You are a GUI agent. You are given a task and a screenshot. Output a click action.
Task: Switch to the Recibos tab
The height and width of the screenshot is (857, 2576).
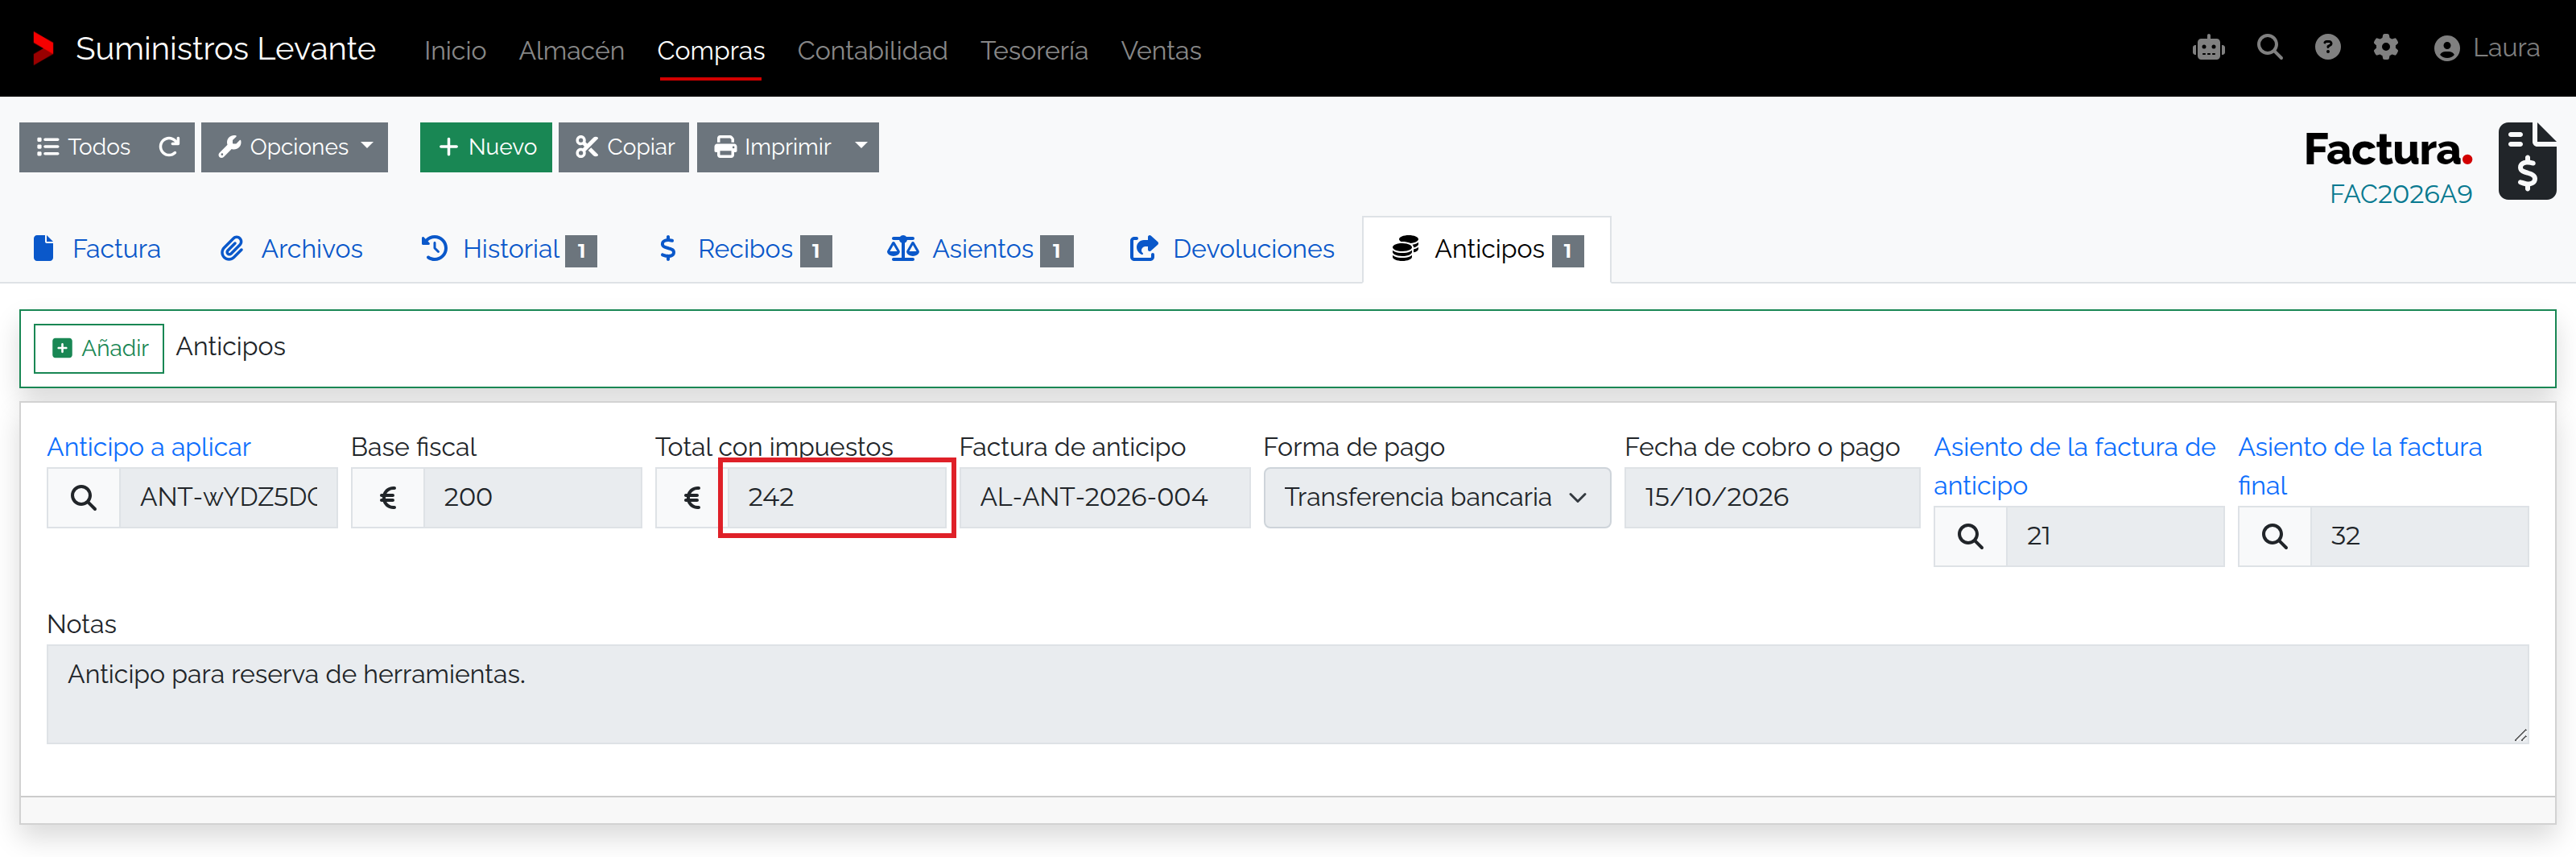tap(744, 249)
